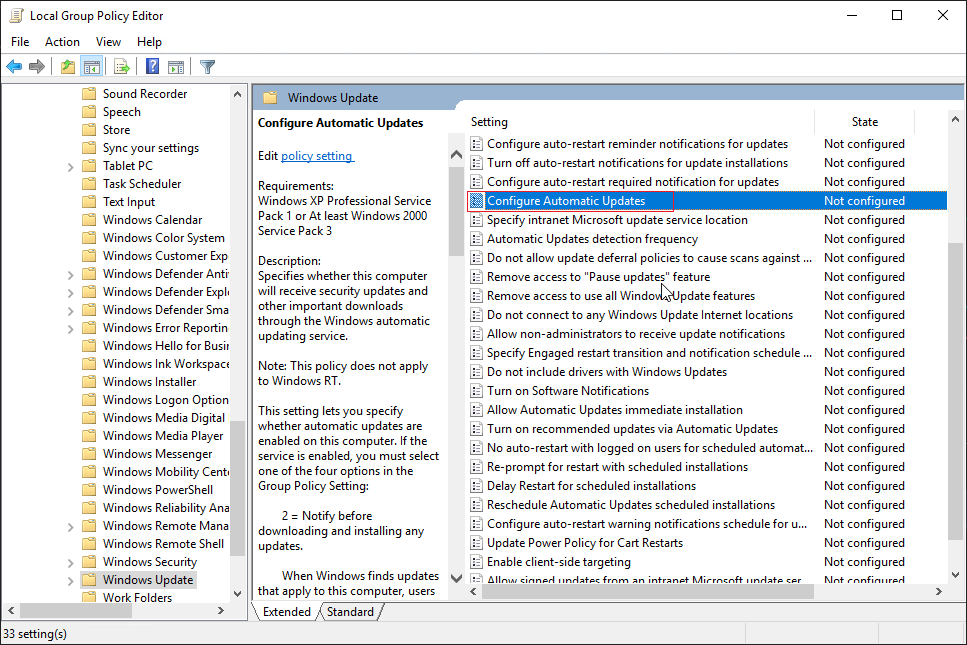Select the Sync your settings tree item
Viewport: 967px width, 645px height.
150,148
